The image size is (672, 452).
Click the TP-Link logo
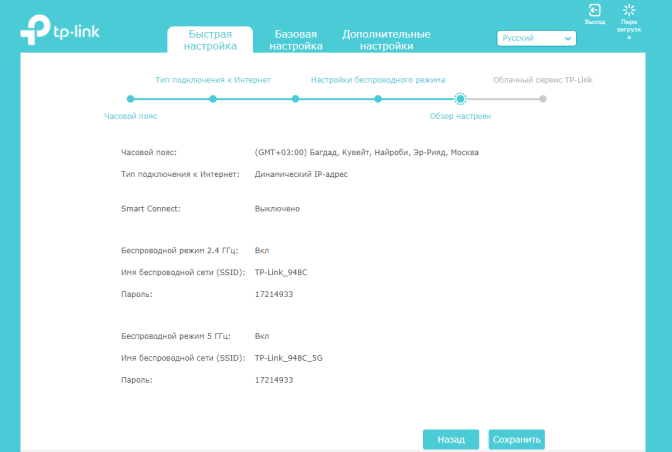pyautogui.click(x=60, y=30)
